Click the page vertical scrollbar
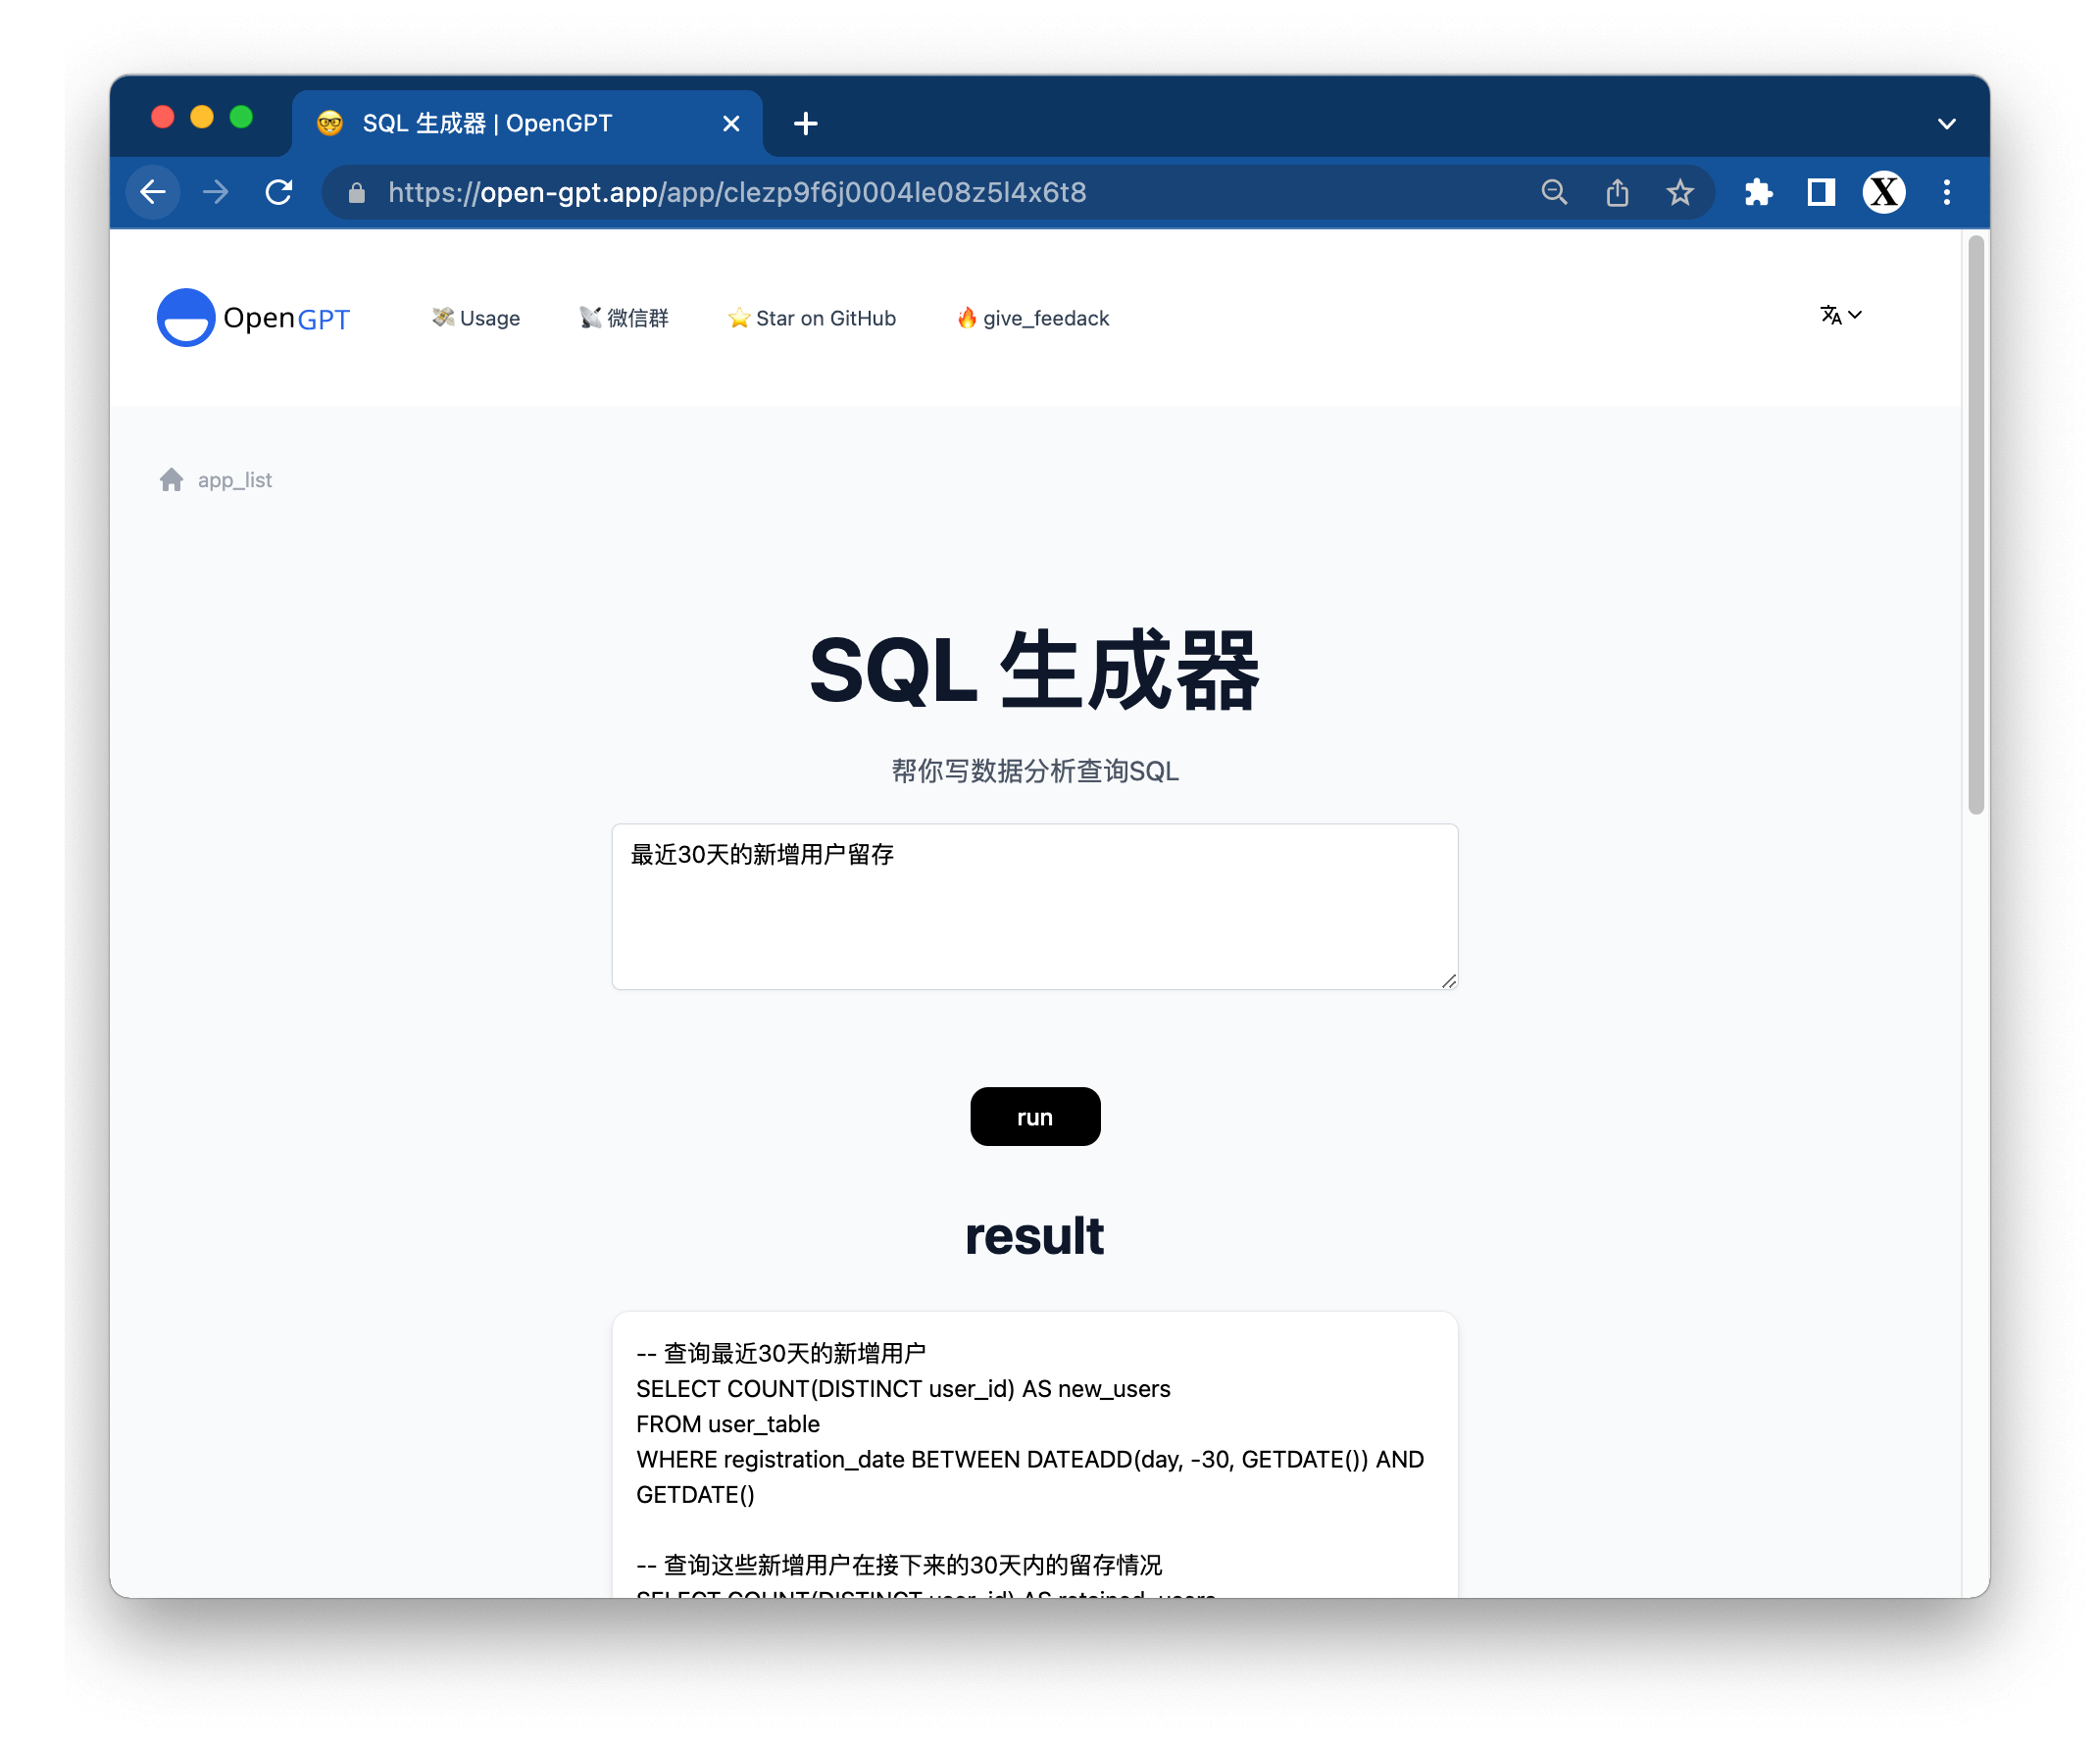This screenshot has width=2100, height=1743. (x=1975, y=525)
